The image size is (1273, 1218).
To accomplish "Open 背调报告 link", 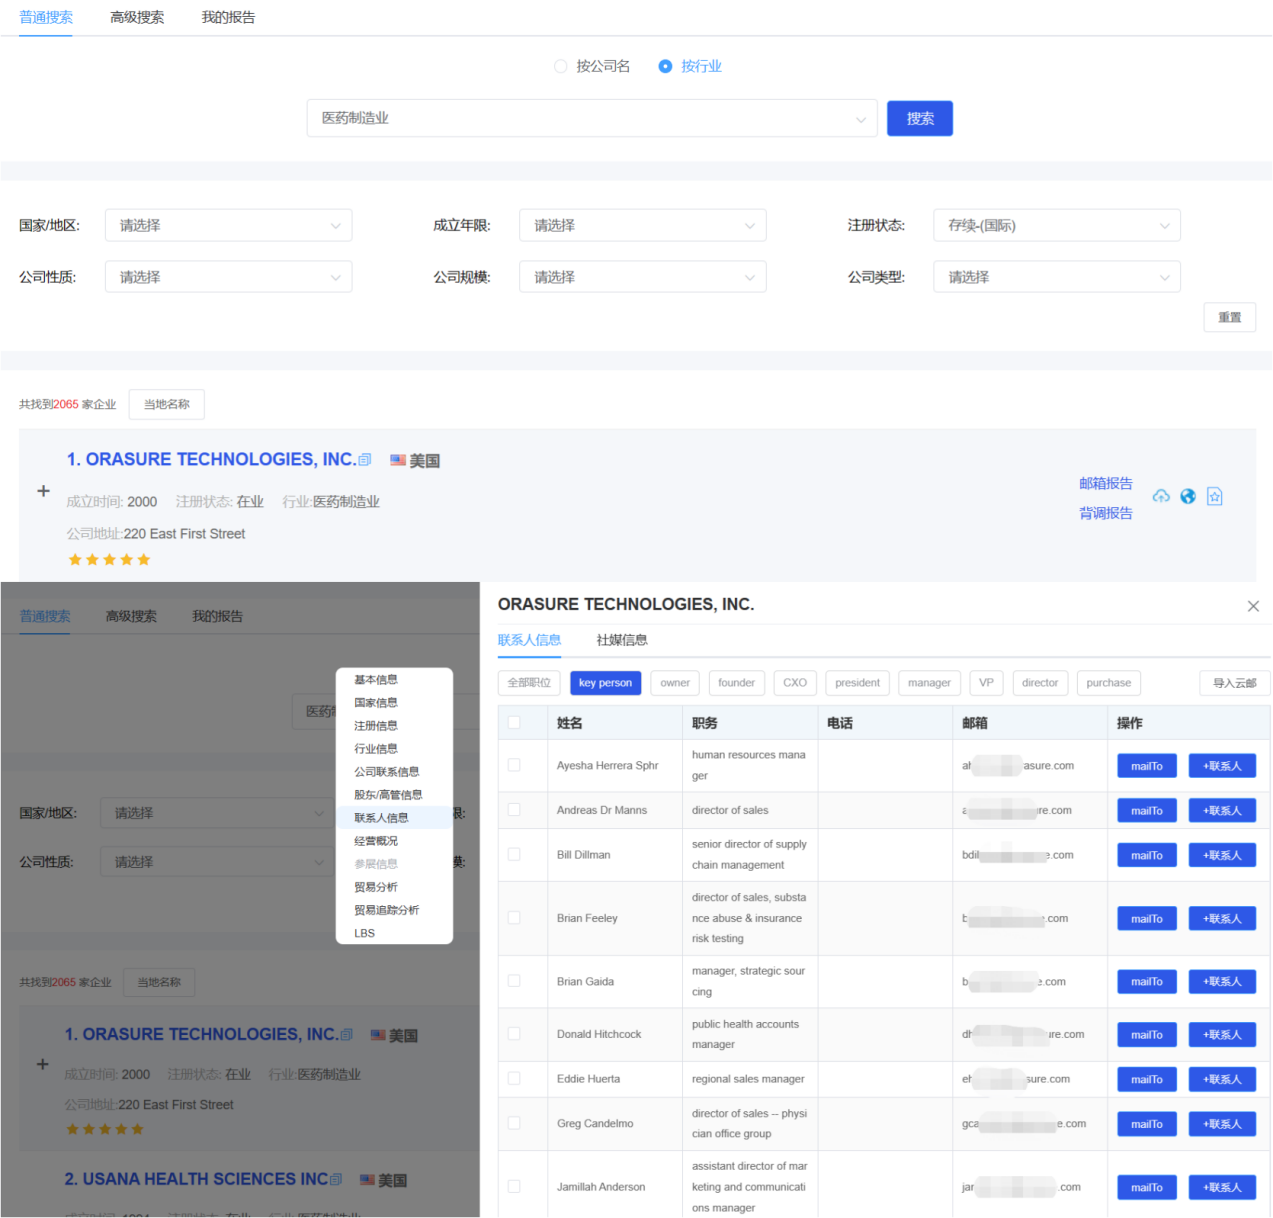I will (x=1106, y=513).
